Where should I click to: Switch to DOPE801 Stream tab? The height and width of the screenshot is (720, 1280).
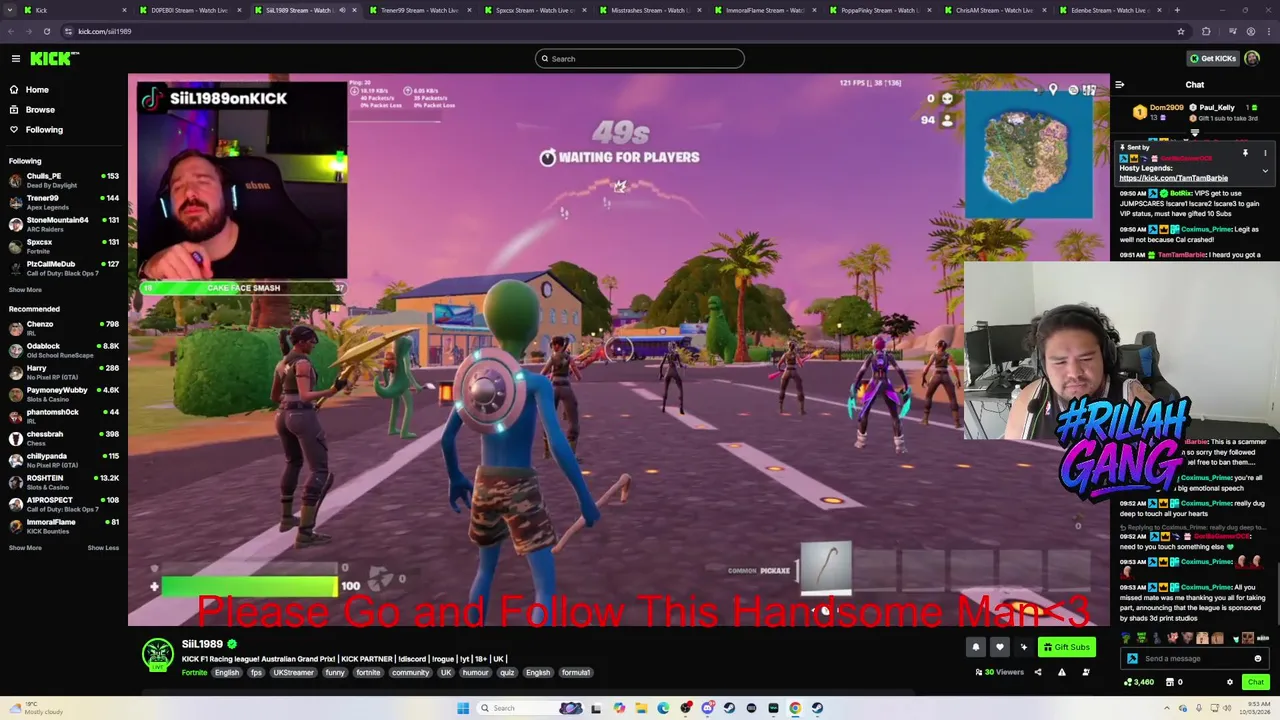[x=189, y=10]
